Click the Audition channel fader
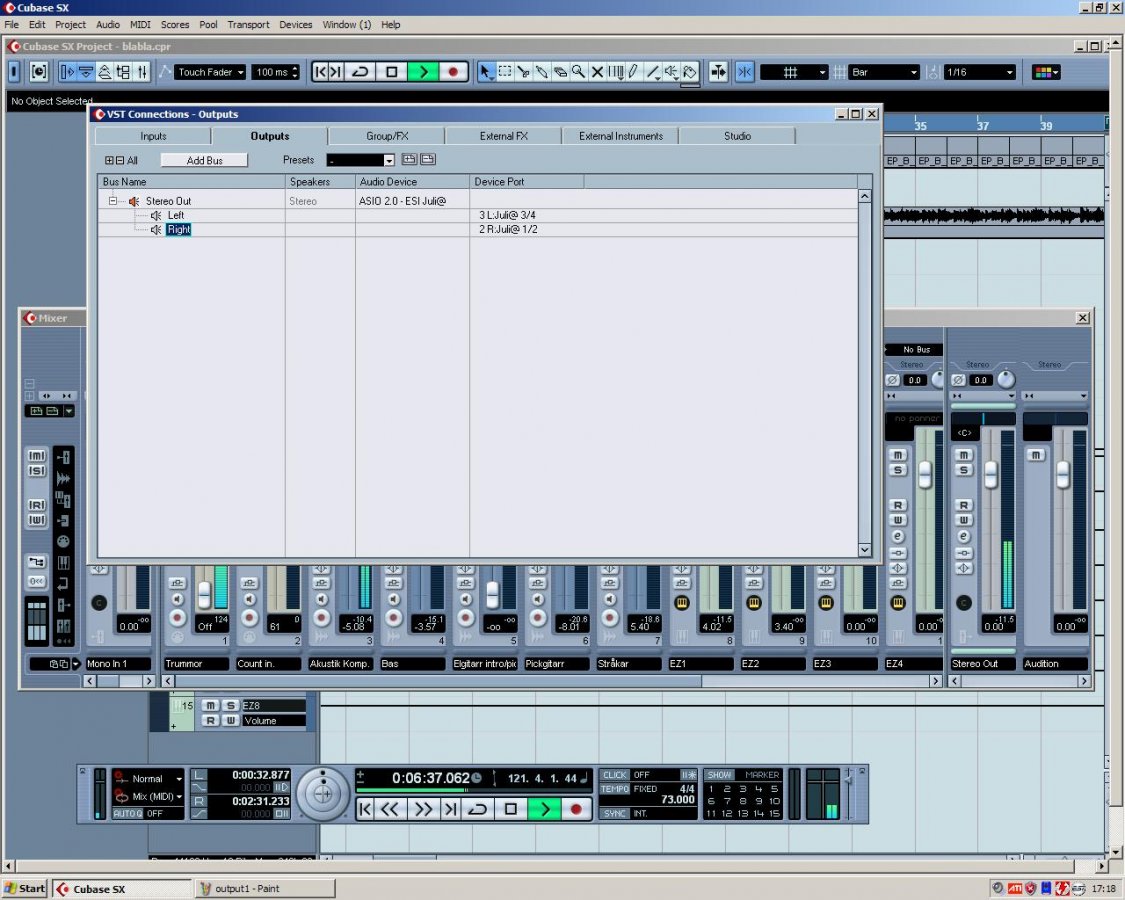The height and width of the screenshot is (900, 1125). (x=1063, y=475)
